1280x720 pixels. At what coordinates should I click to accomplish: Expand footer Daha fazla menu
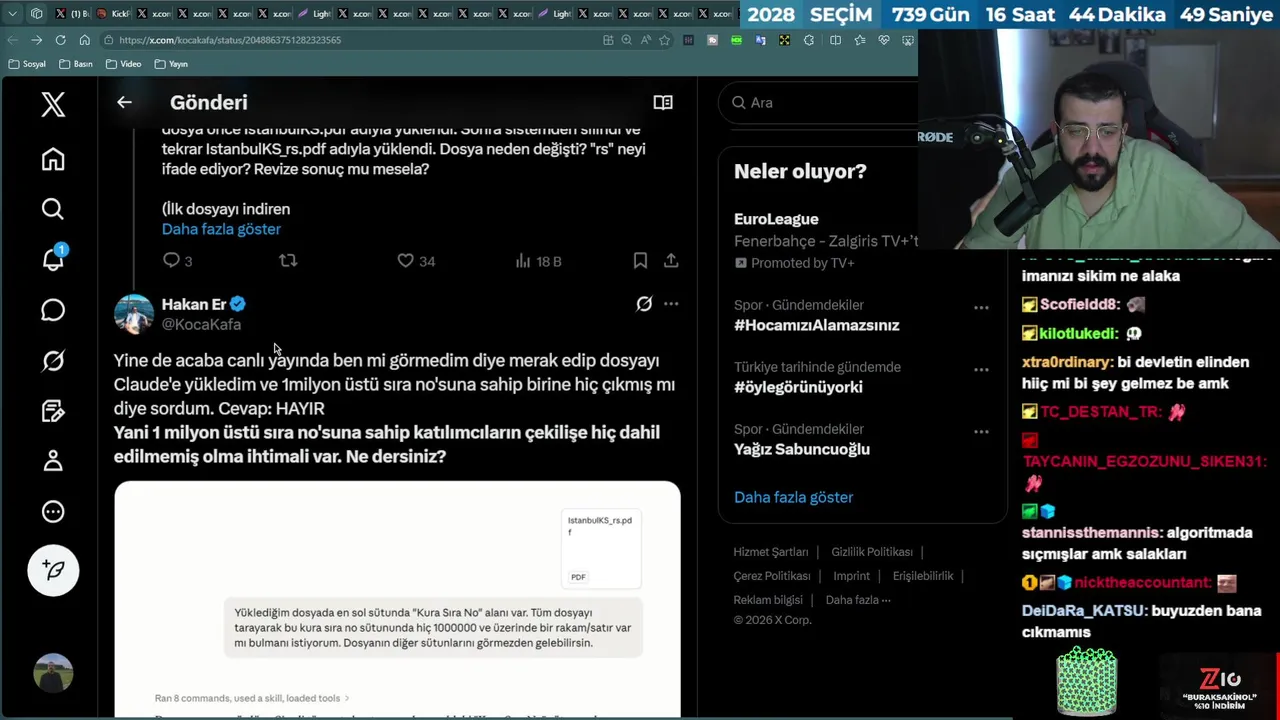point(858,600)
